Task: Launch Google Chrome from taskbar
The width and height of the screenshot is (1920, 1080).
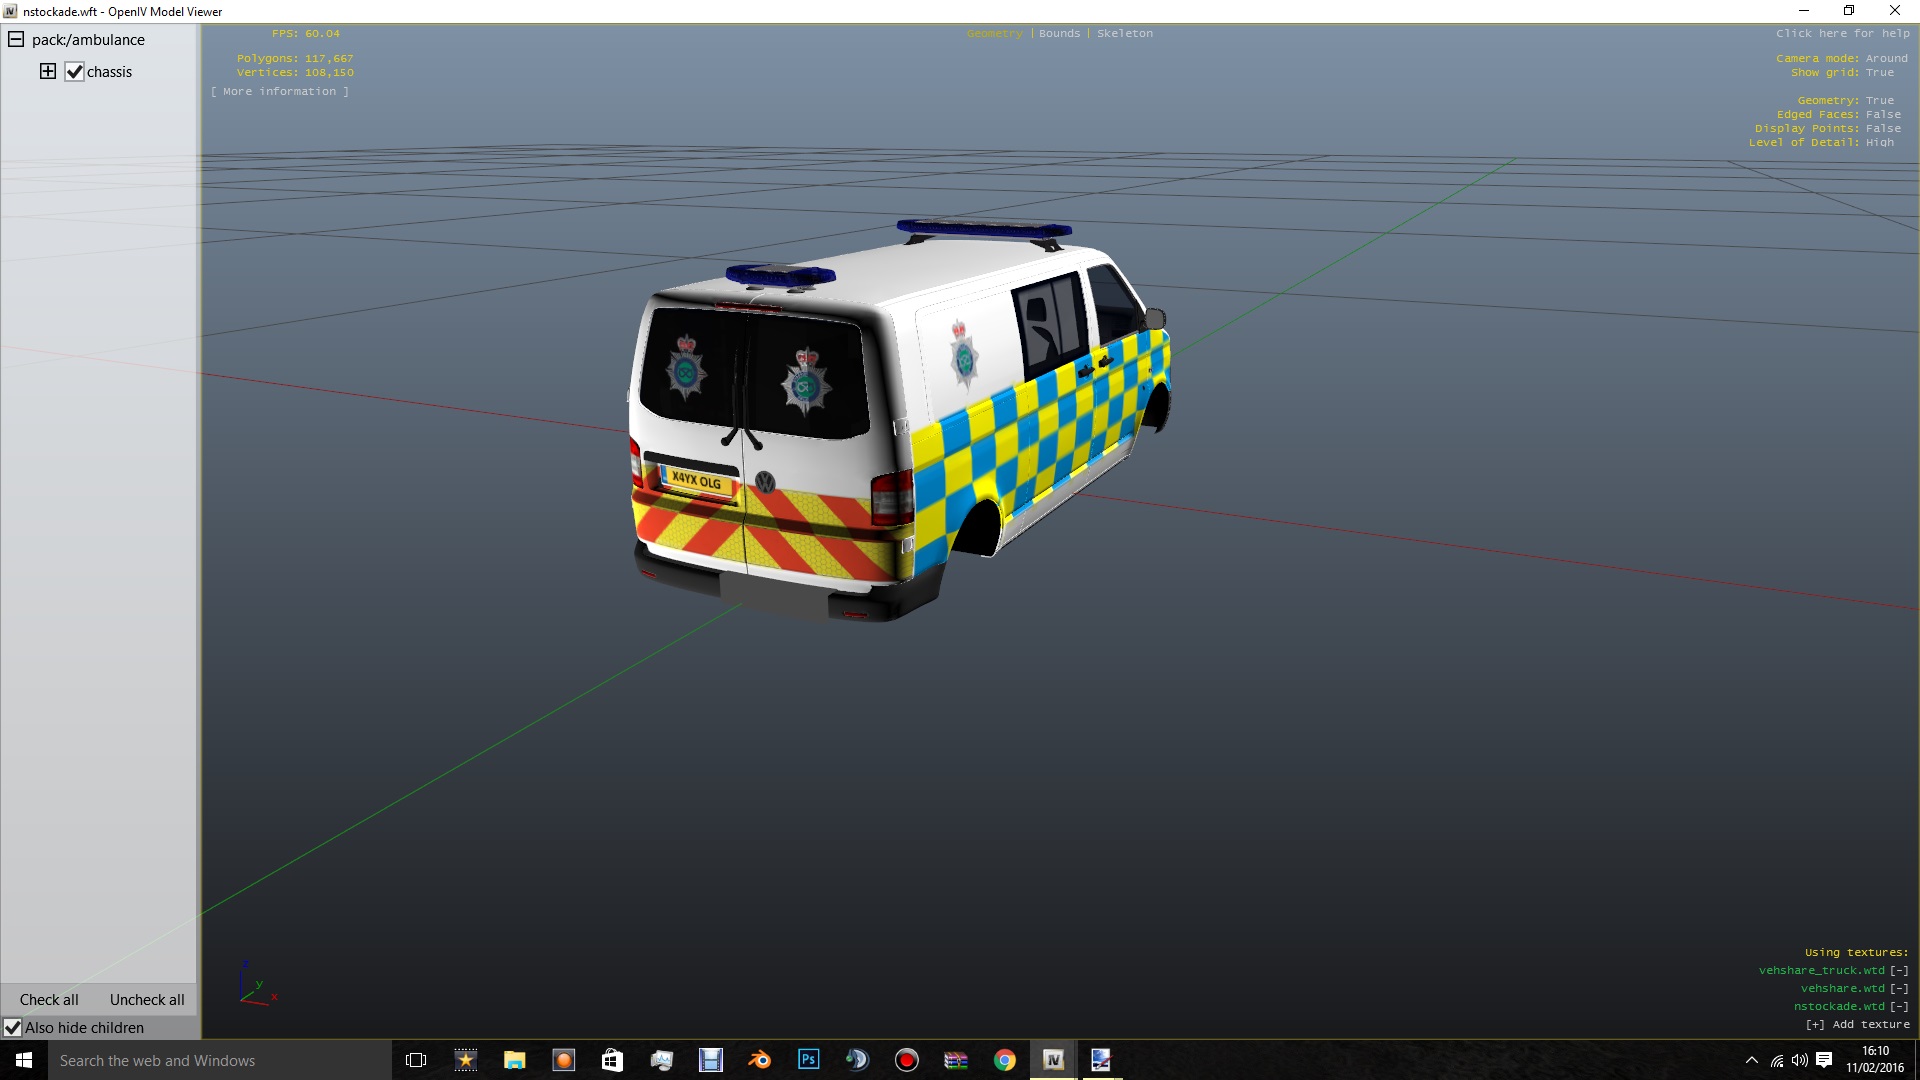Action: tap(1004, 1060)
